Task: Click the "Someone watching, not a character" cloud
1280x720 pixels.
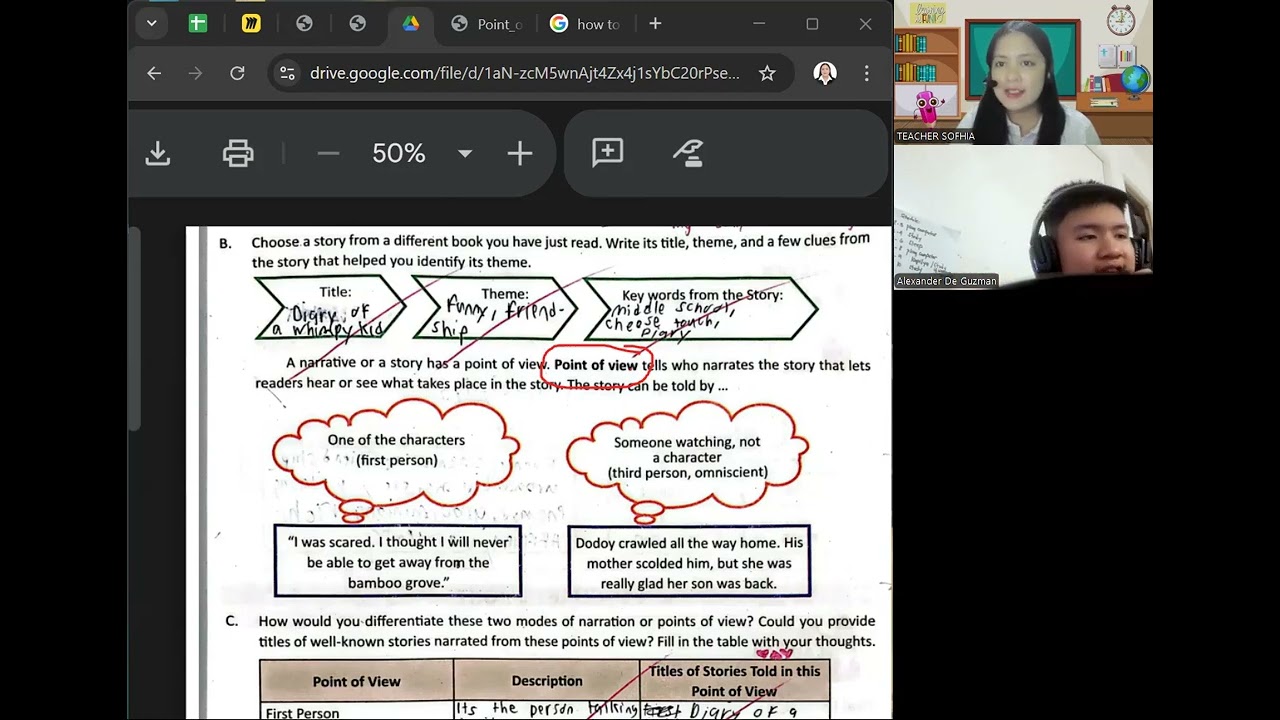Action: pyautogui.click(x=688, y=457)
